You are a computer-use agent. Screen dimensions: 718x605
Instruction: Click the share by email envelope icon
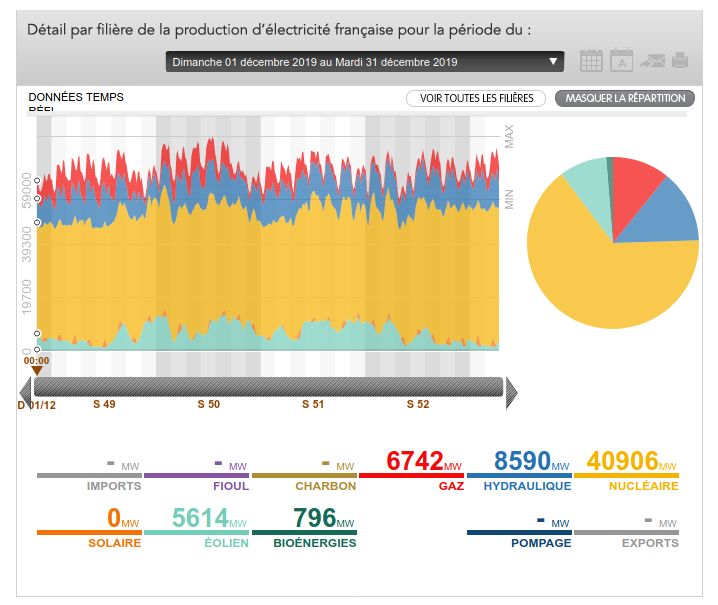[x=652, y=61]
